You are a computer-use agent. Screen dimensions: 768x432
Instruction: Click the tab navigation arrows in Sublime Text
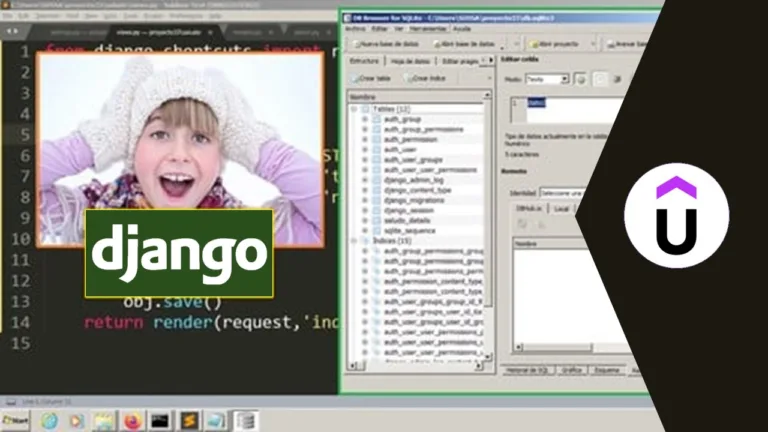coord(12,31)
